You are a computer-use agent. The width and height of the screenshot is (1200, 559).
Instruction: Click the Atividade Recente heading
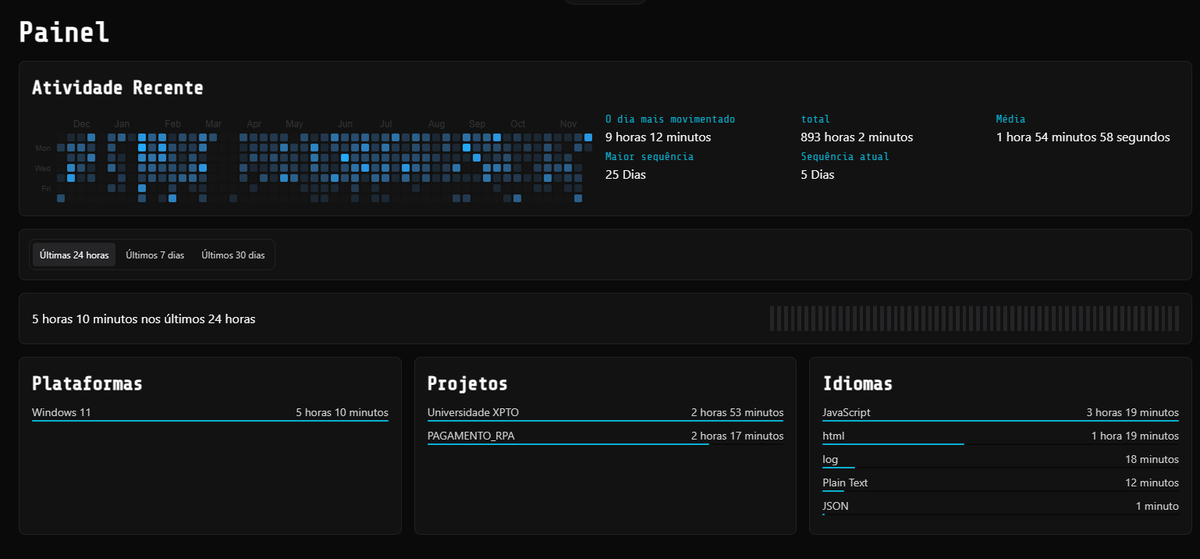118,88
